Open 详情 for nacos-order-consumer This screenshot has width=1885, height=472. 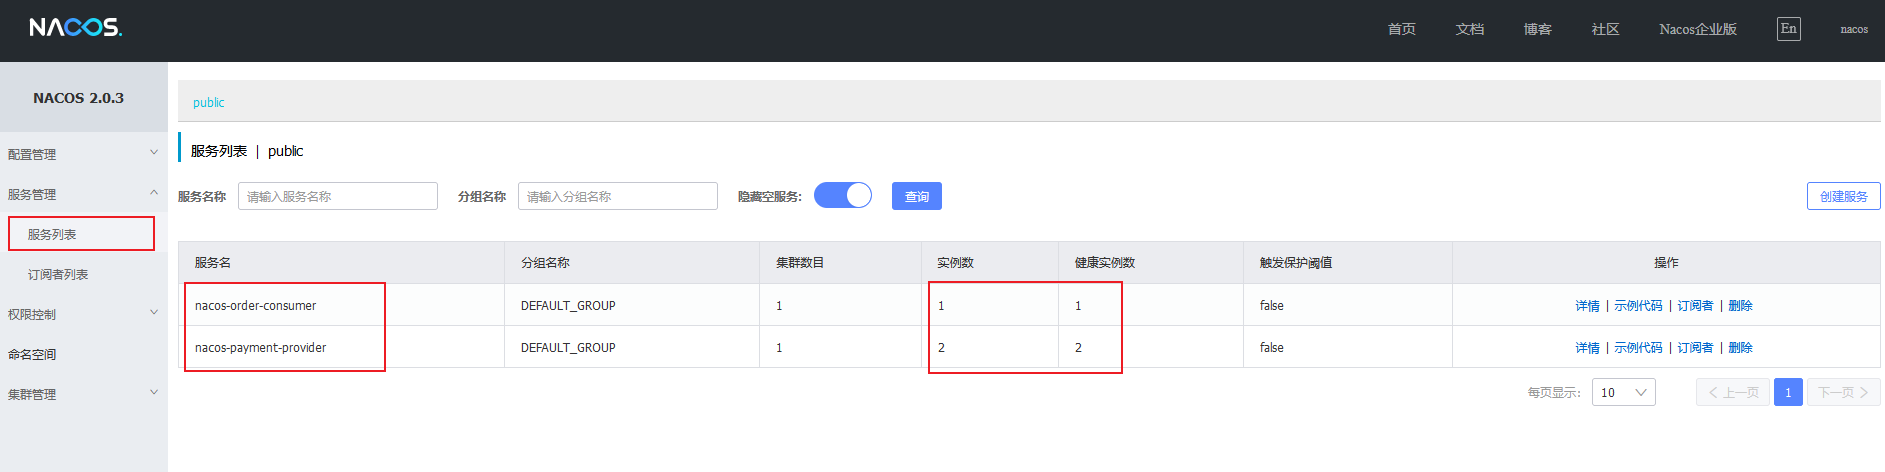pyautogui.click(x=1587, y=306)
